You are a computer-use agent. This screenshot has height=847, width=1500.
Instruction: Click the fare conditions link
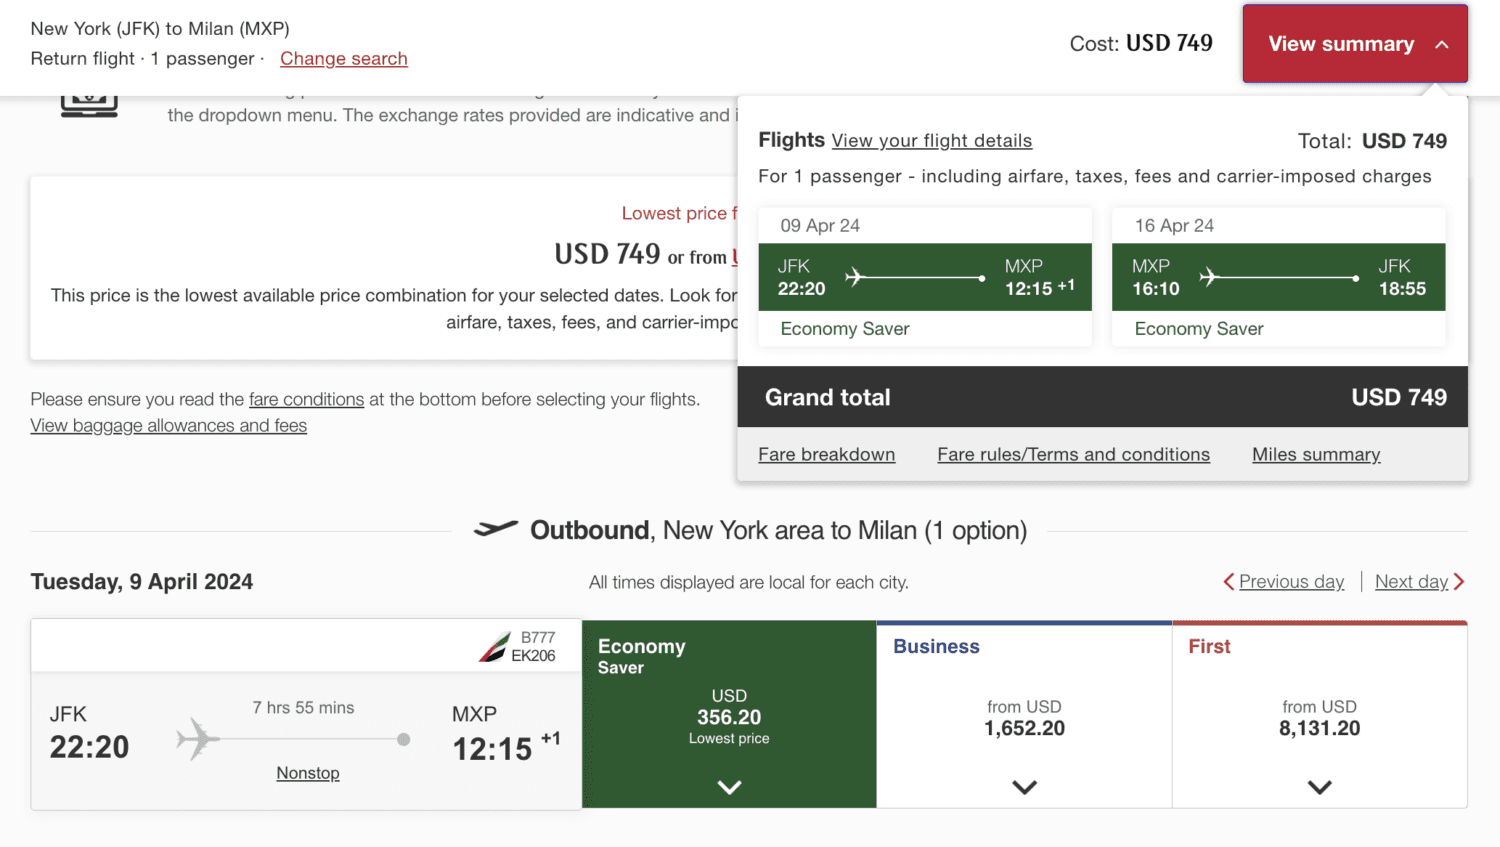306,399
